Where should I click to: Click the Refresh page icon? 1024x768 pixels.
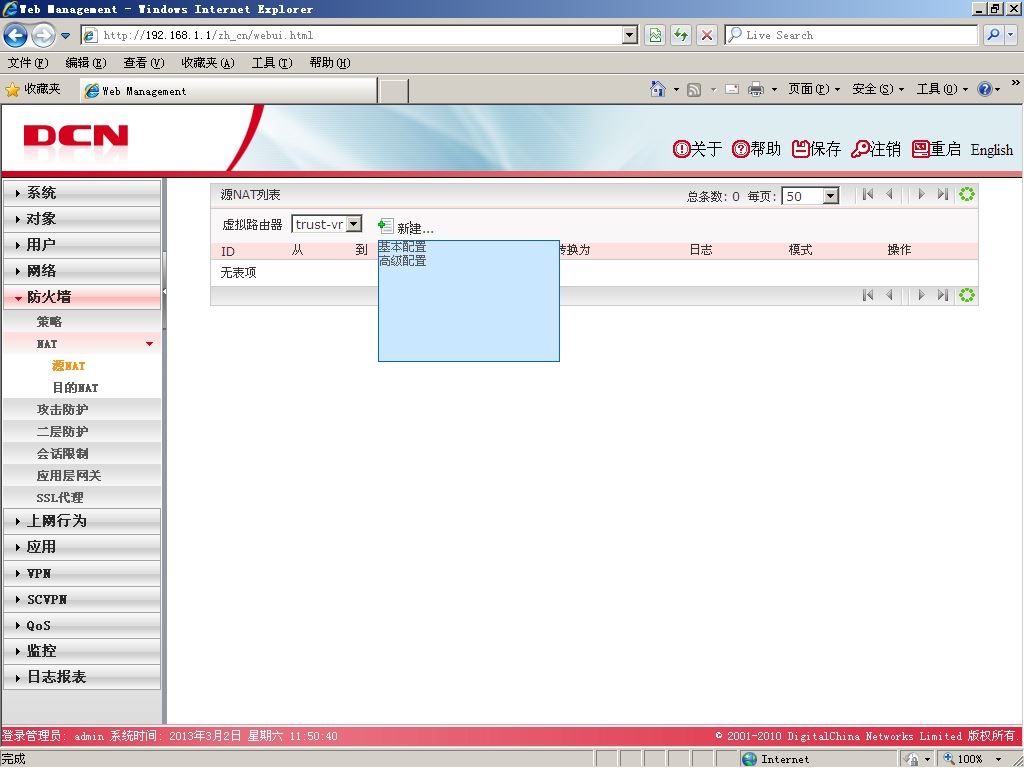(x=681, y=35)
